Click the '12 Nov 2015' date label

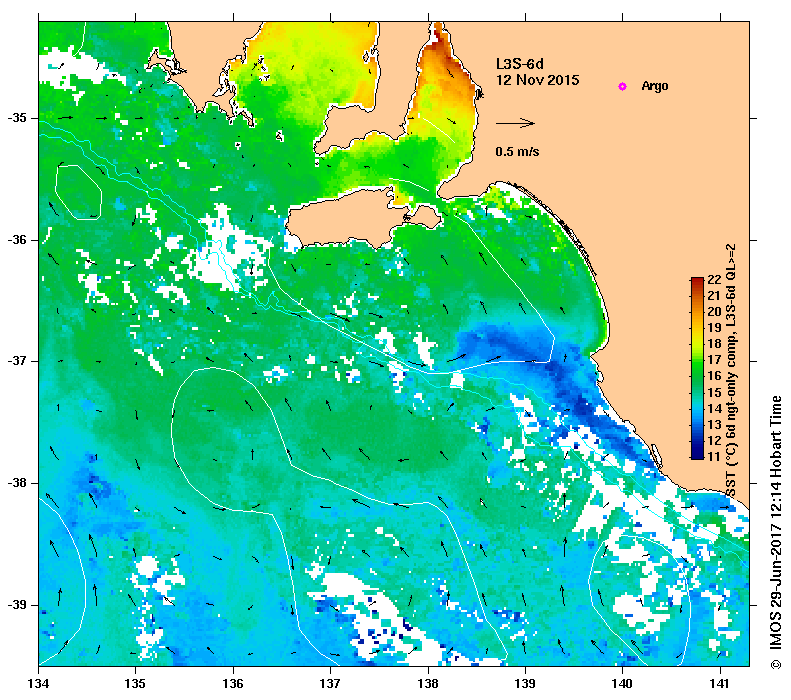tap(538, 80)
